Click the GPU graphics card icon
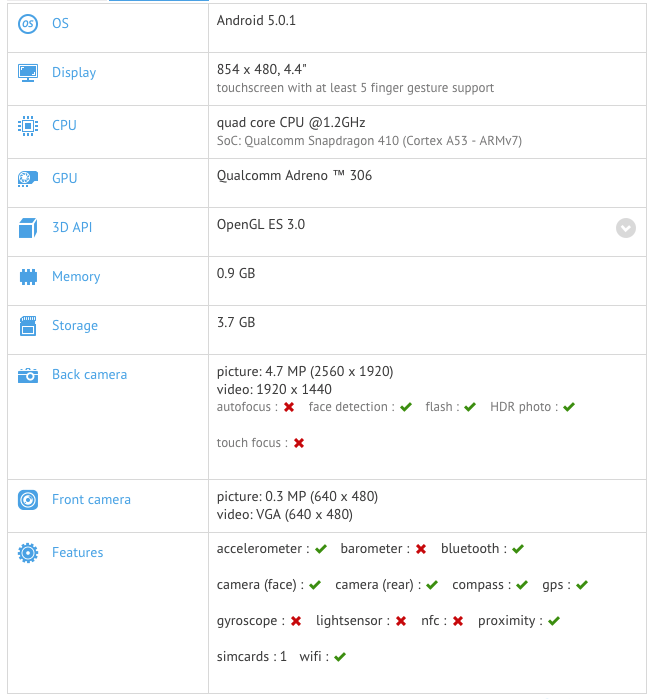This screenshot has height=699, width=655. pyautogui.click(x=27, y=179)
